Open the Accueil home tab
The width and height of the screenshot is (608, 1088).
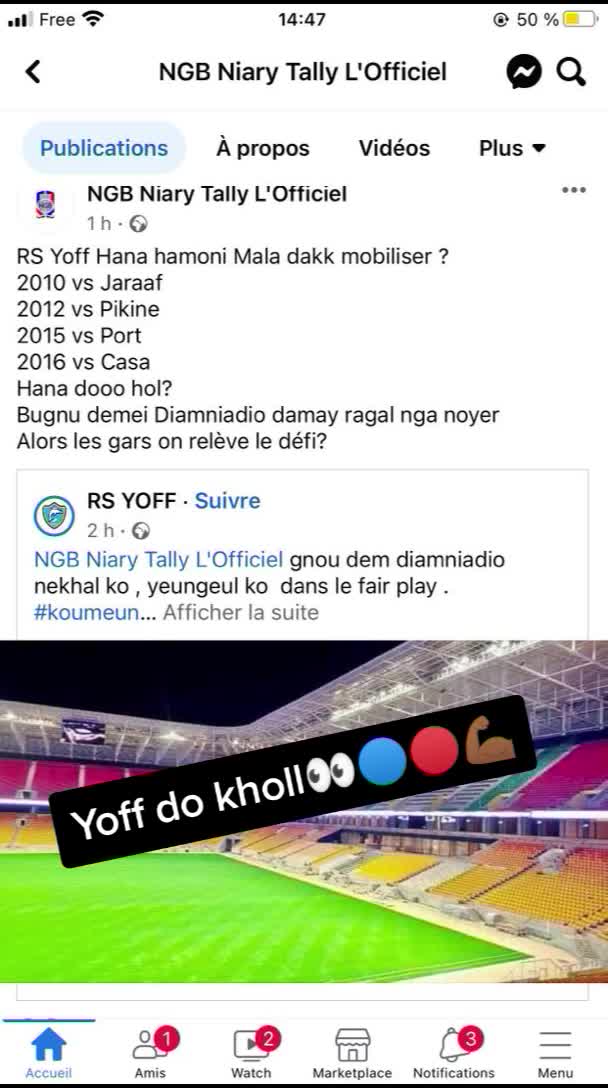coord(49,1052)
